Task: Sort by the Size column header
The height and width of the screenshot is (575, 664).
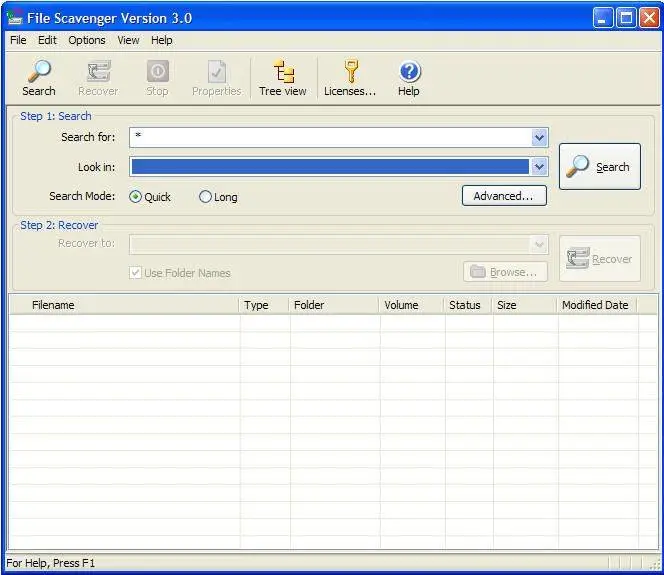Action: click(525, 305)
